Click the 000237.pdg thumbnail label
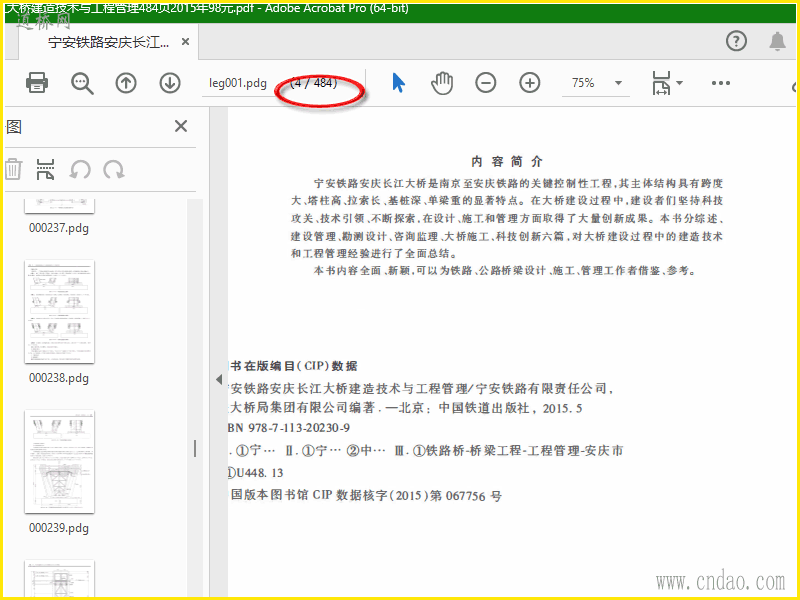The height and width of the screenshot is (600, 800). (59, 228)
